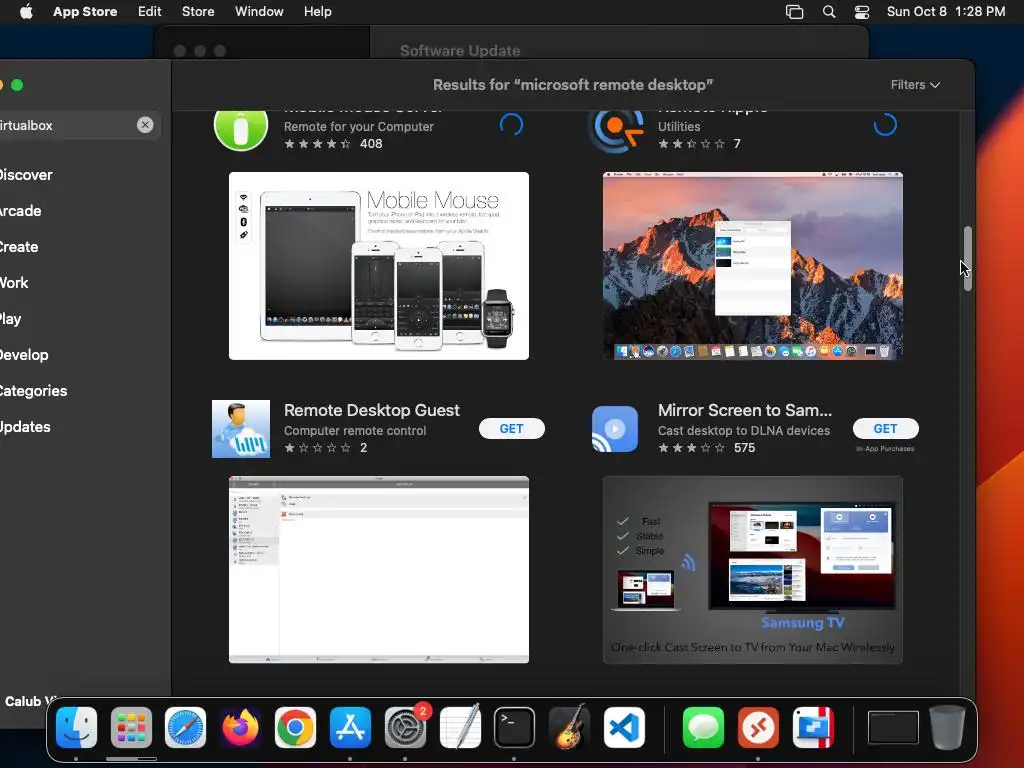Open the Trash in the Dock
This screenshot has width=1024, height=768.
(x=948, y=728)
